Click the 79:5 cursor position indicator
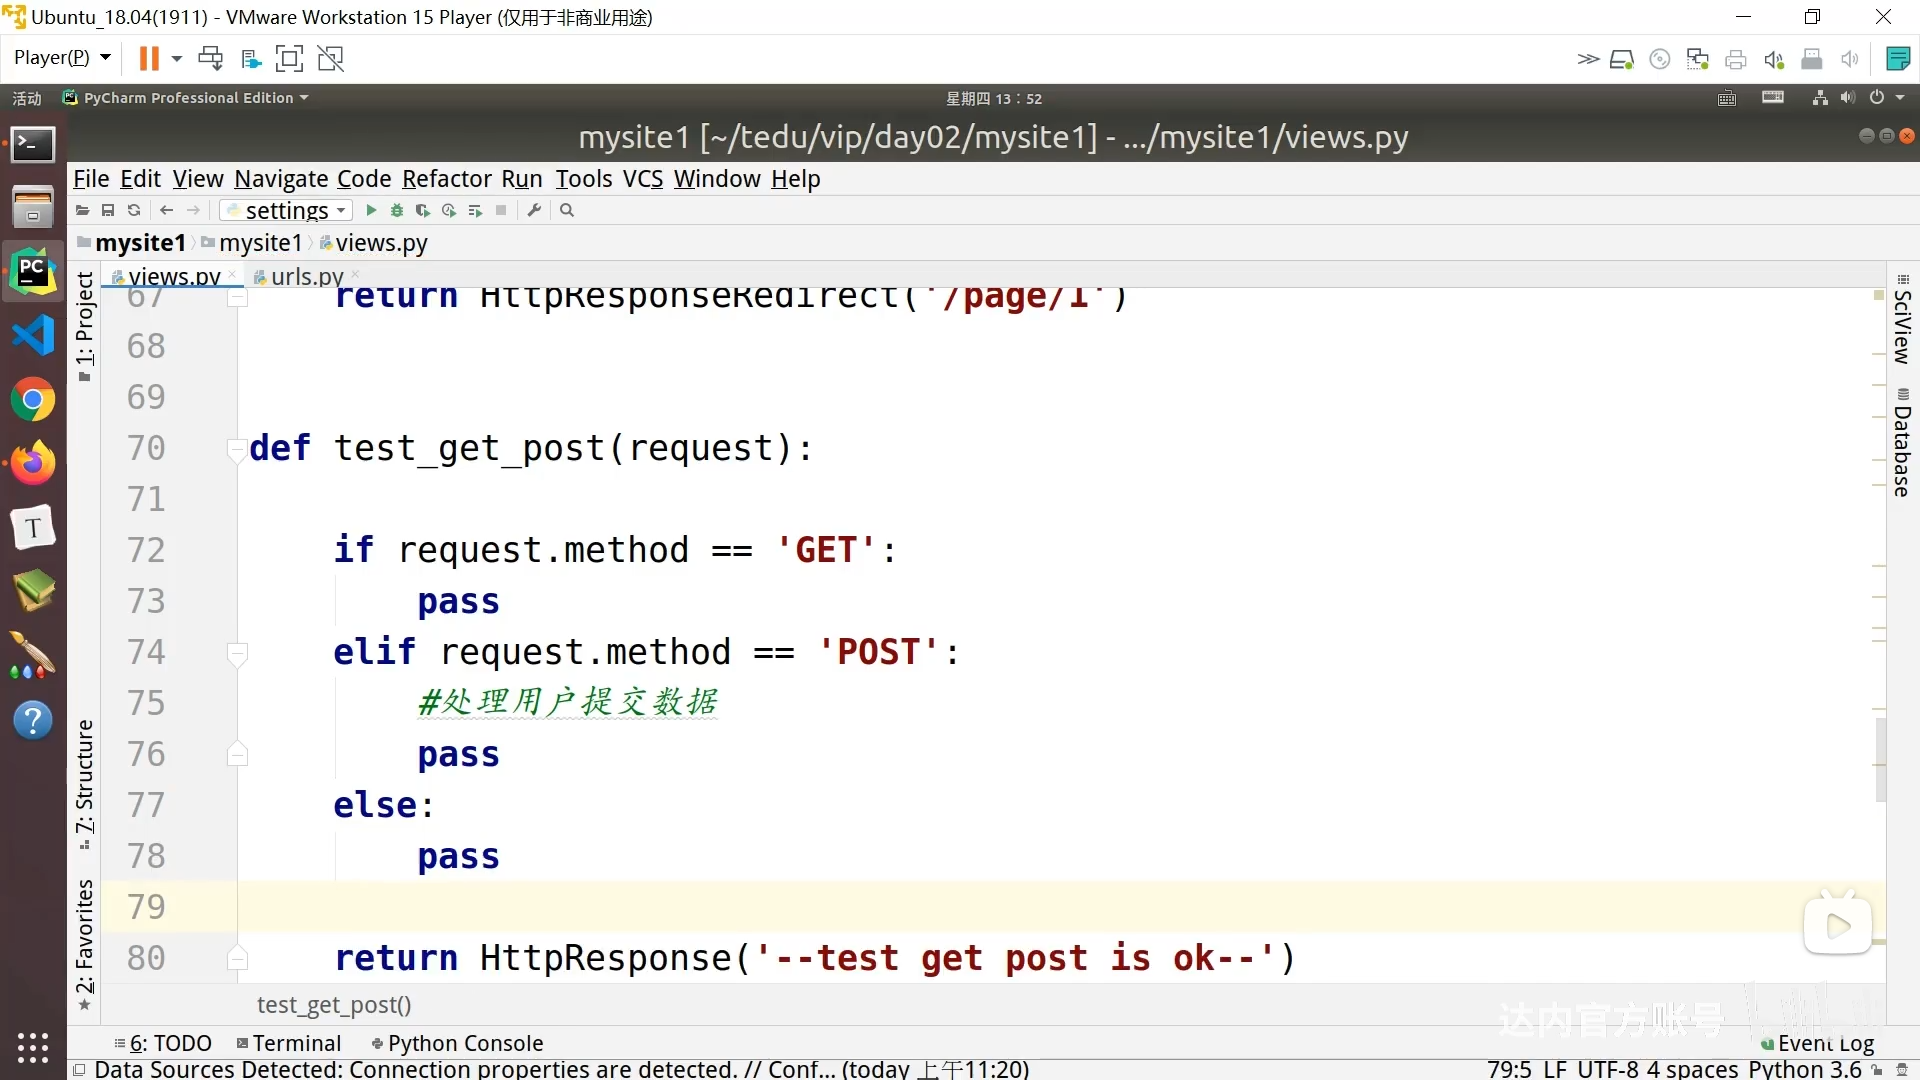 pos(1510,1069)
